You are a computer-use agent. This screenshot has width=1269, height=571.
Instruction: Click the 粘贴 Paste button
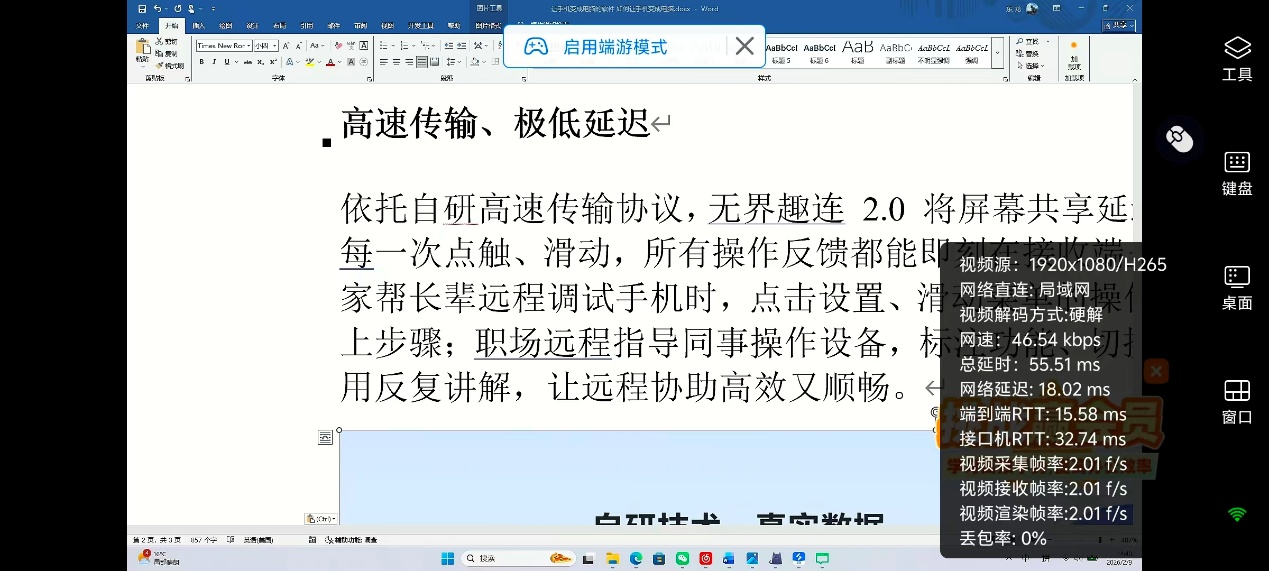pos(143,51)
